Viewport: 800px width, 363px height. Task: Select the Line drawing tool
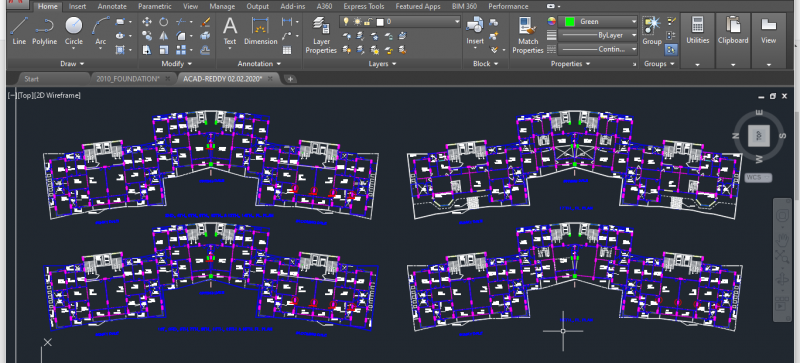(19, 31)
